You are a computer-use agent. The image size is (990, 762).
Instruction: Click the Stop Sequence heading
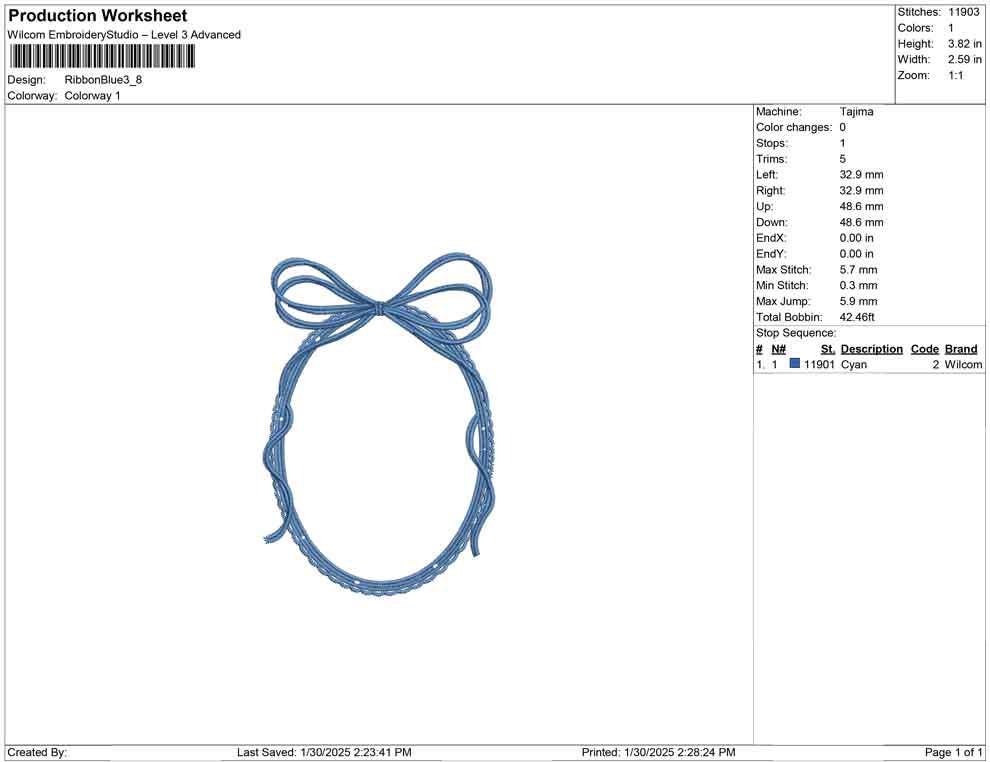tap(796, 332)
